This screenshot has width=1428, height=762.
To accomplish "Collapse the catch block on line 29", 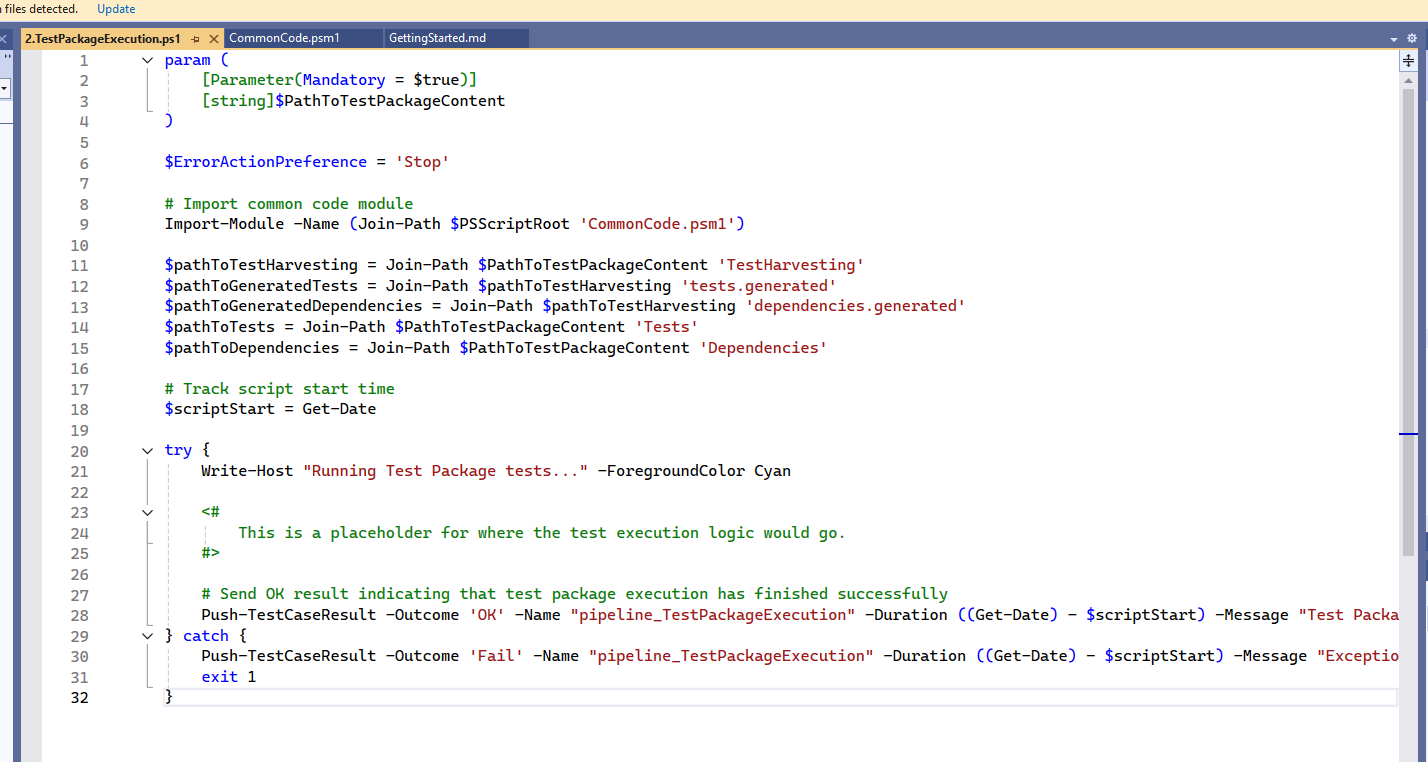I will [147, 635].
